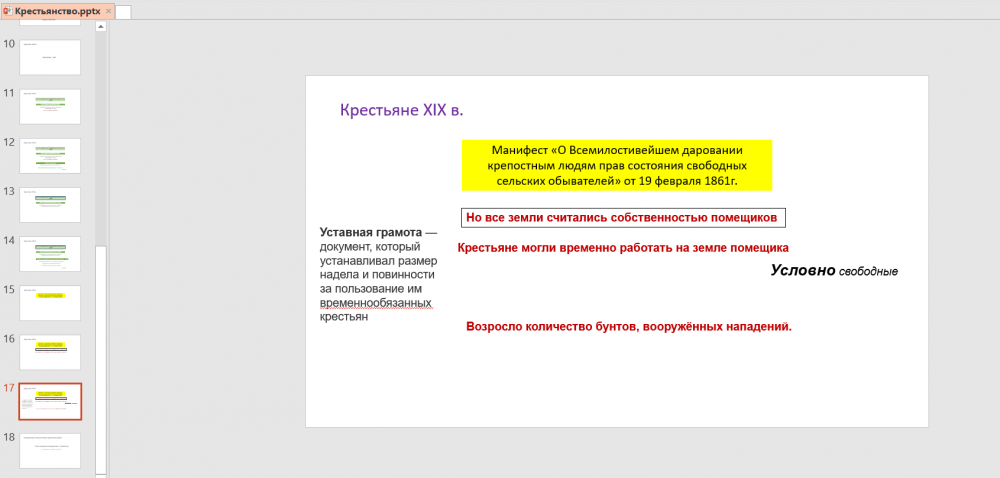Viewport: 1000px width, 478px height.
Task: Select slide 16 thumbnail
Action: click(x=50, y=351)
